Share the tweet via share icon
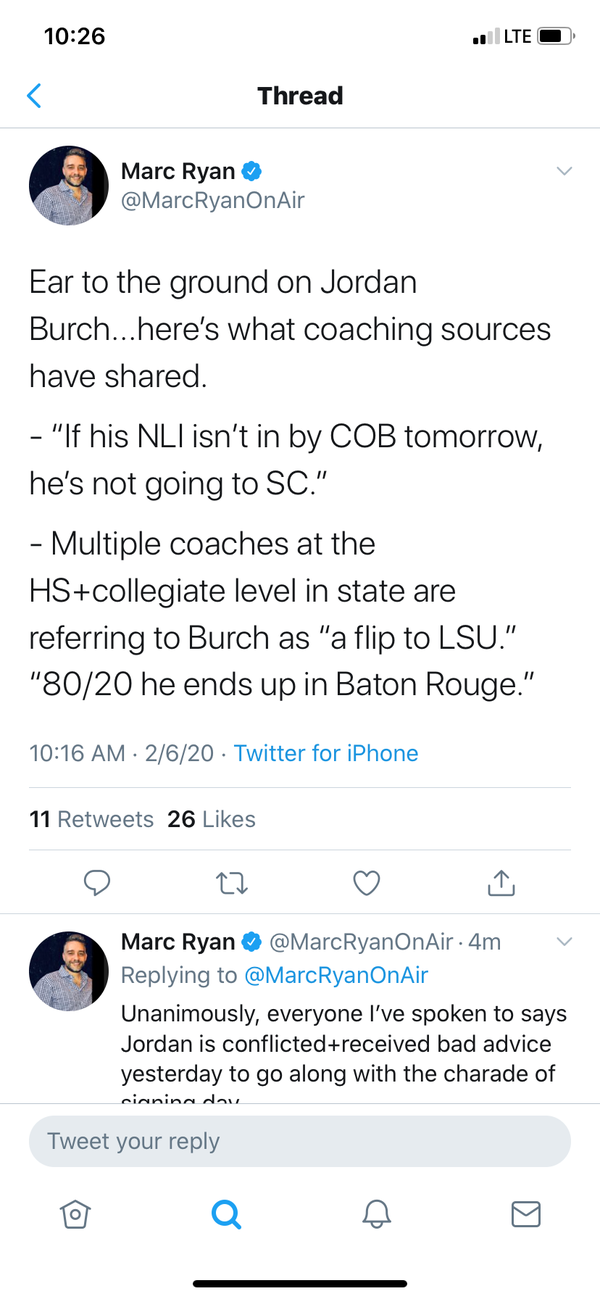This screenshot has height=1299, width=600. tap(500, 882)
